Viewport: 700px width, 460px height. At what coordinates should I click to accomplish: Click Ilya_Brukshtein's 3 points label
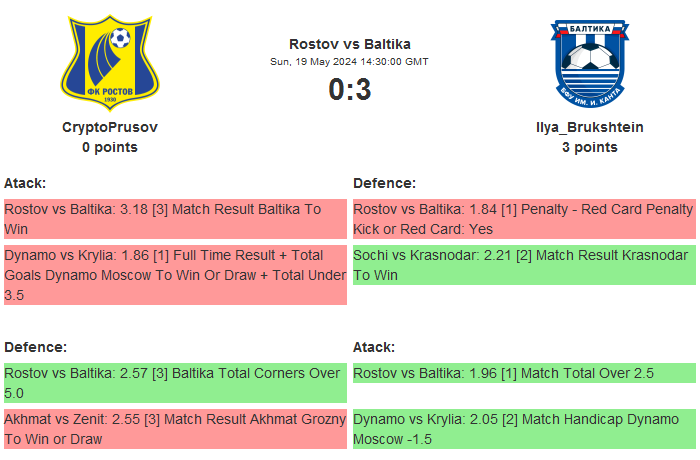pyautogui.click(x=589, y=147)
